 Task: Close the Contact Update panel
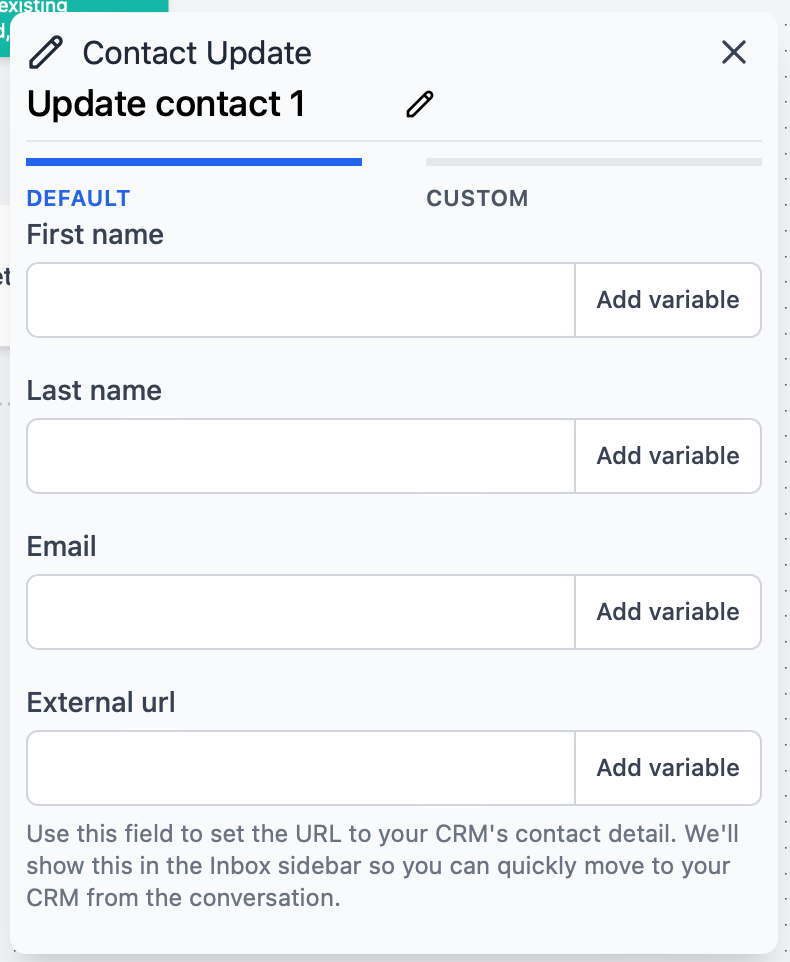734,53
